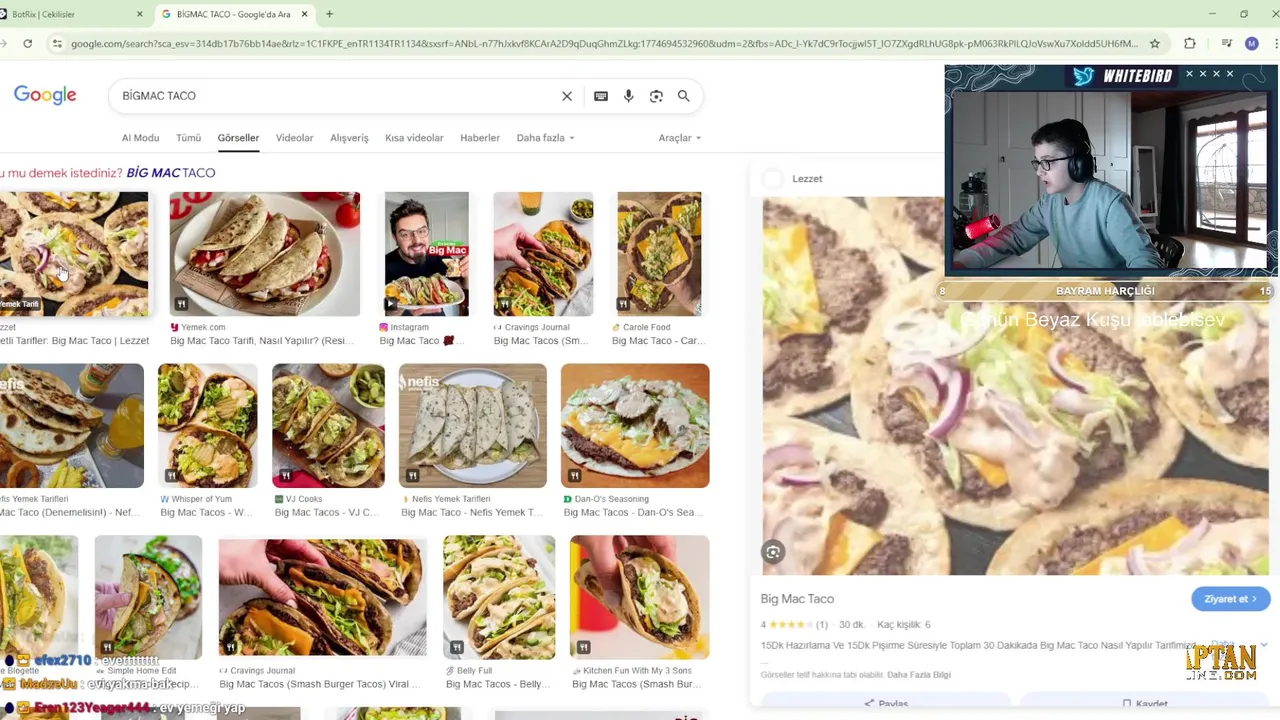This screenshot has height=720, width=1280.
Task: Switch to the Videolar tab
Action: pos(294,138)
